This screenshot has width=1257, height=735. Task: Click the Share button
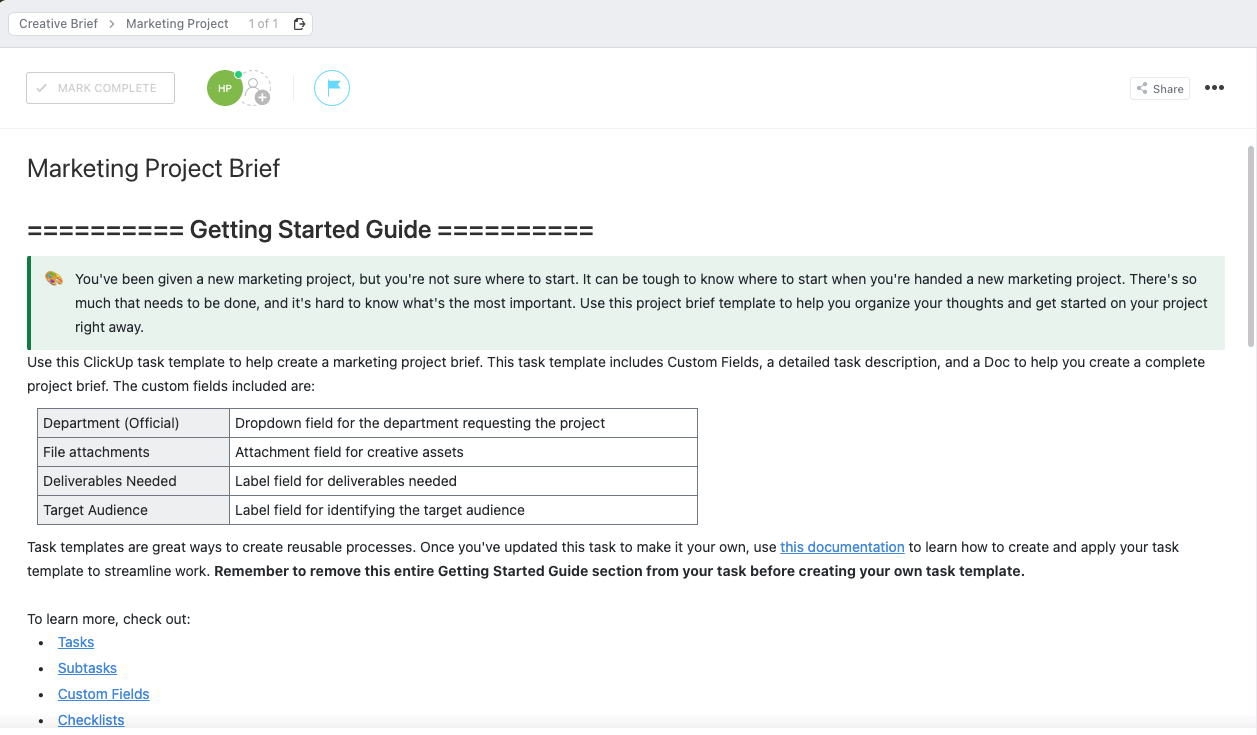(x=1160, y=89)
